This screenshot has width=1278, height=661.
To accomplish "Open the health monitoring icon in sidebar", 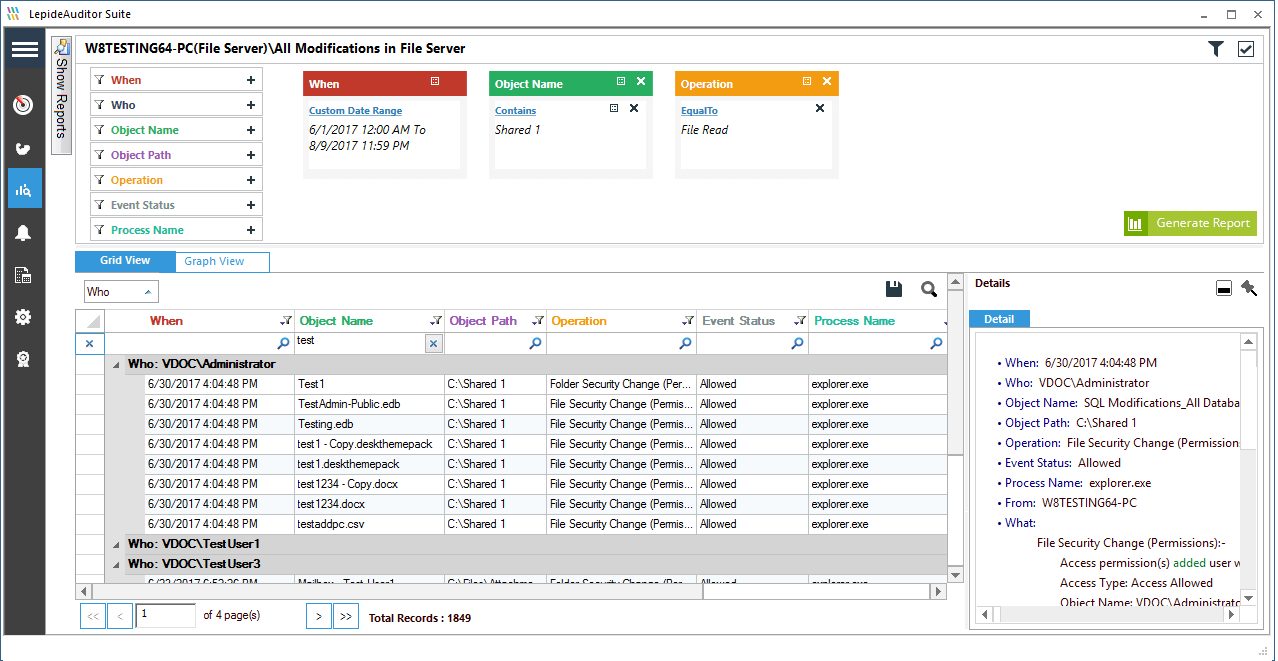I will pos(24,148).
